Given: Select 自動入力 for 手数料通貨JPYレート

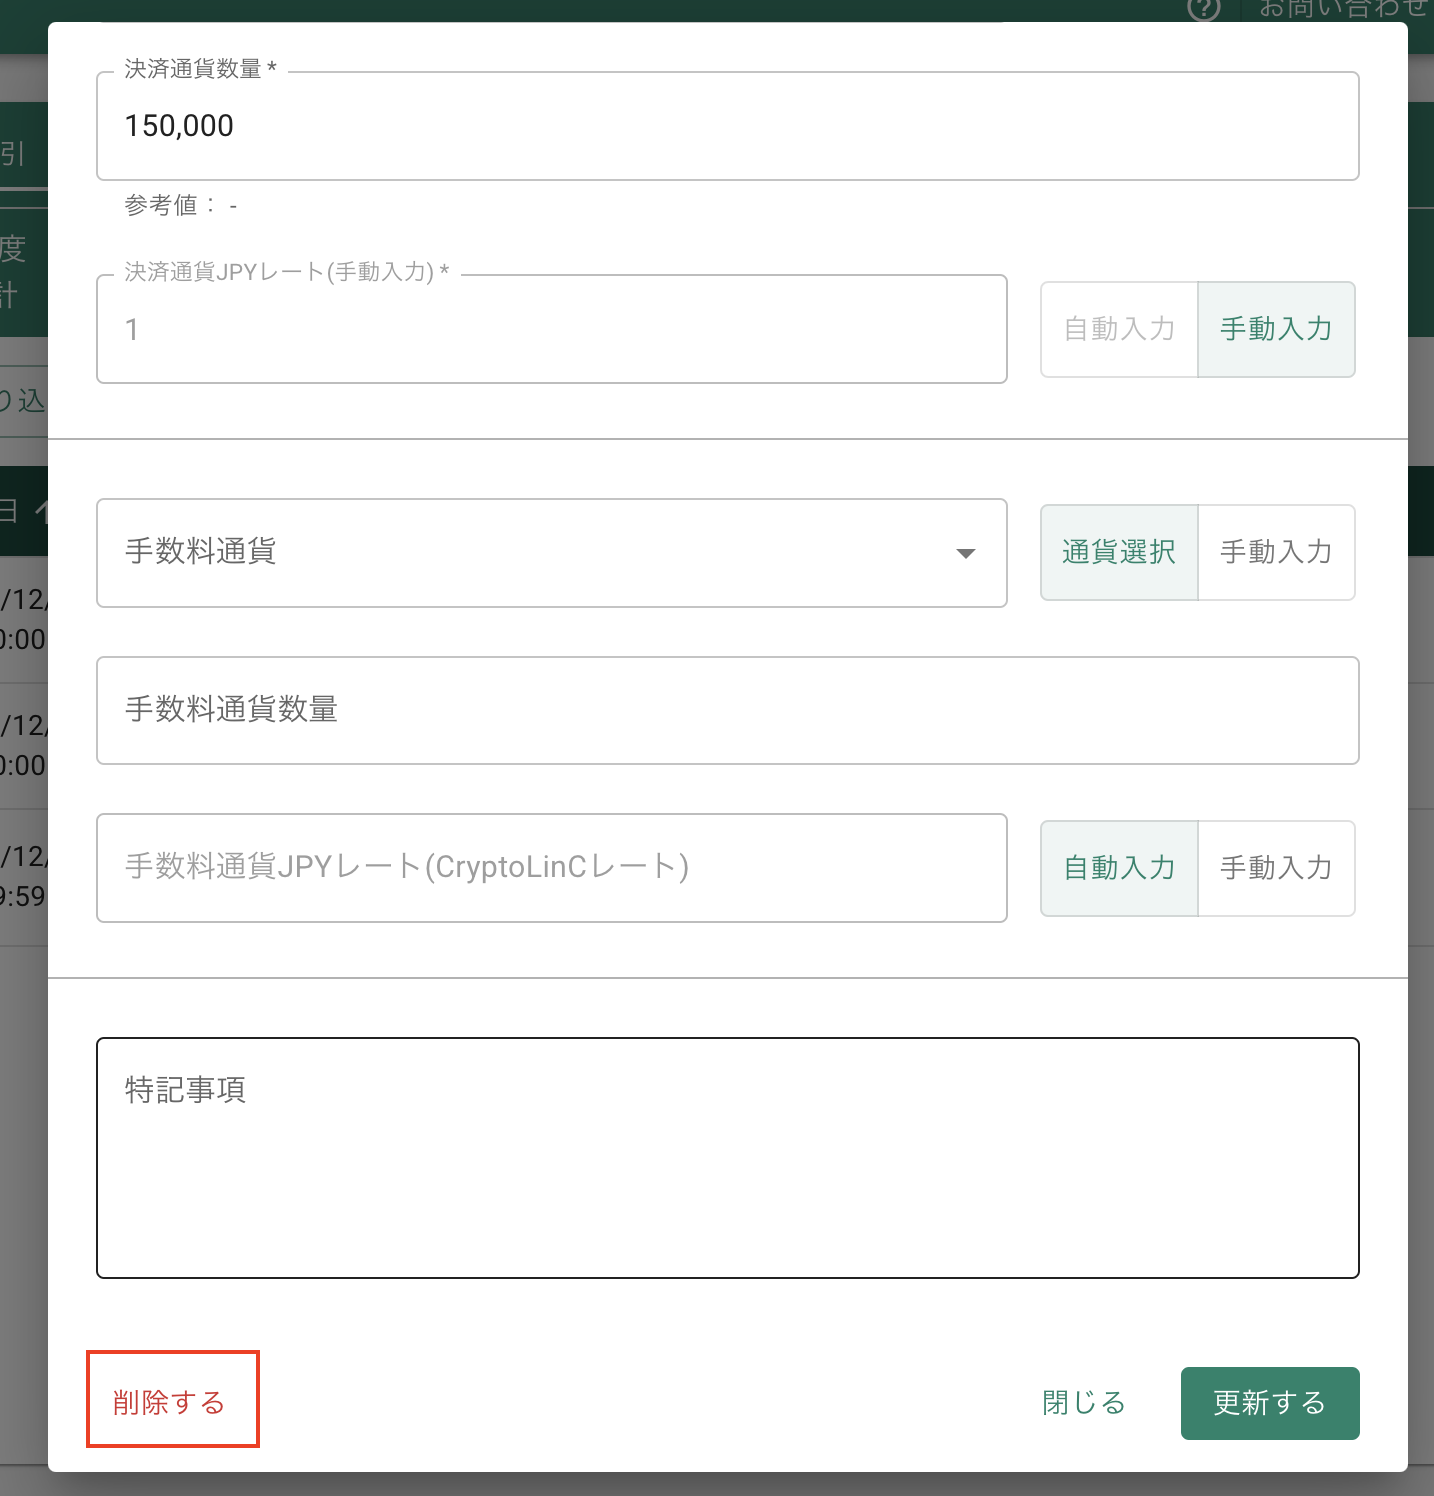Looking at the screenshot, I should [x=1119, y=868].
